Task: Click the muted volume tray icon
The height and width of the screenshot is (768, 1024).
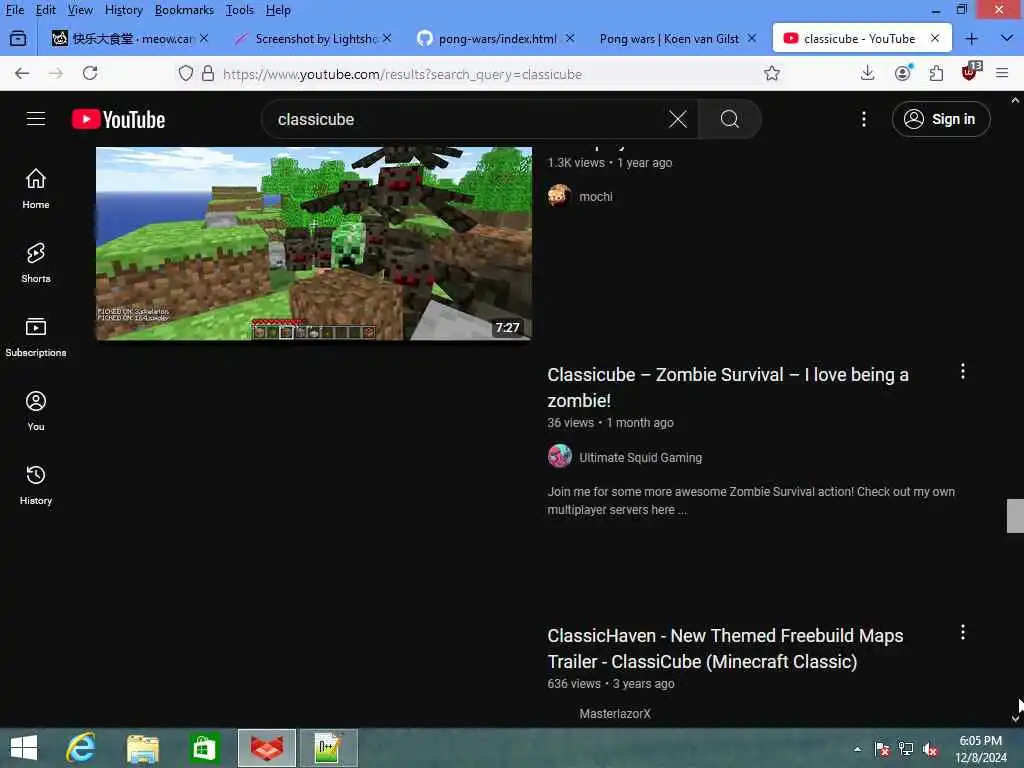Action: (x=930, y=749)
